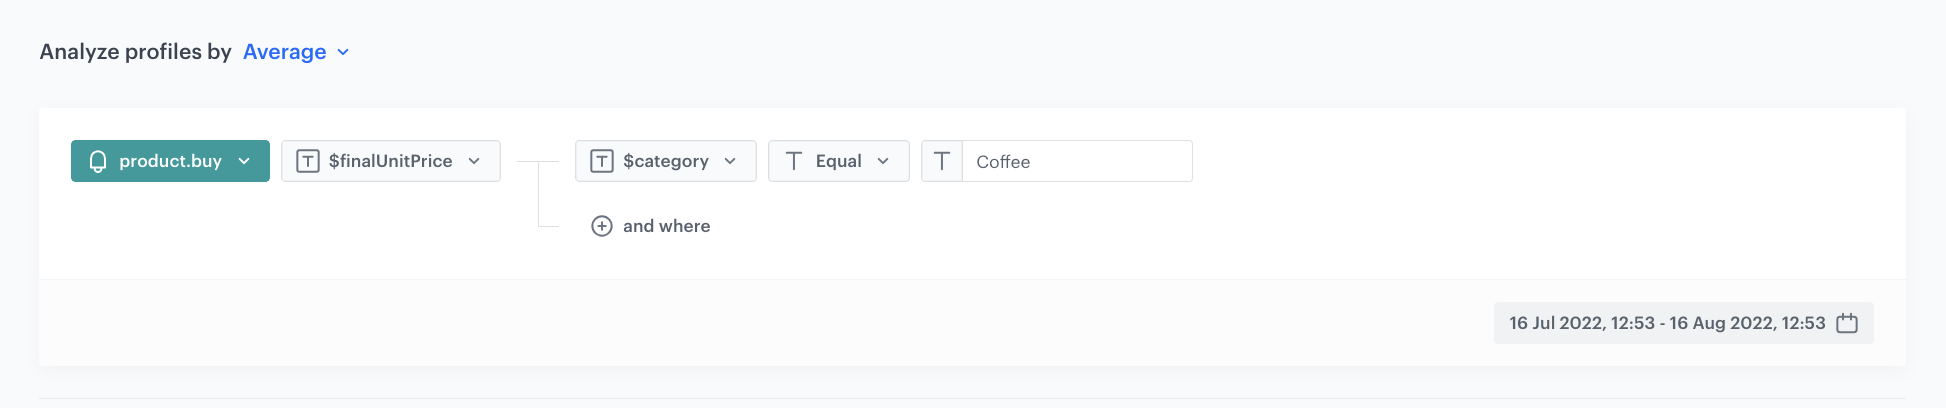Click the text-type icon beside $finalUnitPrice
This screenshot has width=1946, height=408.
308,161
